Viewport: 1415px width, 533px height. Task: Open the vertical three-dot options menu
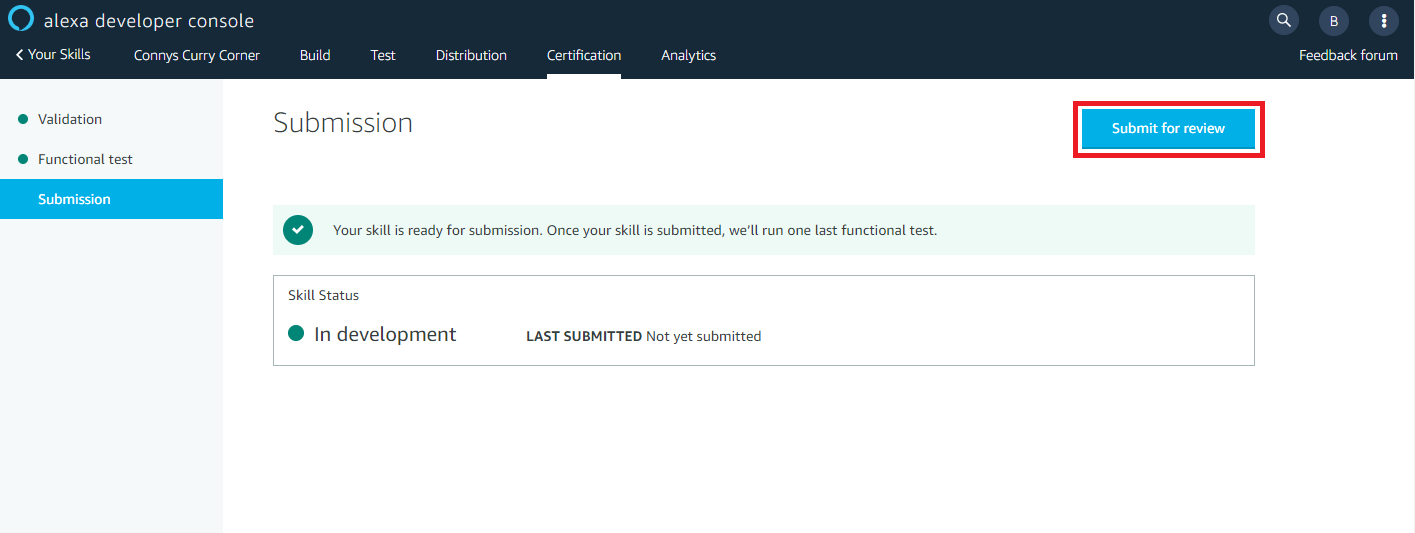coord(1384,20)
